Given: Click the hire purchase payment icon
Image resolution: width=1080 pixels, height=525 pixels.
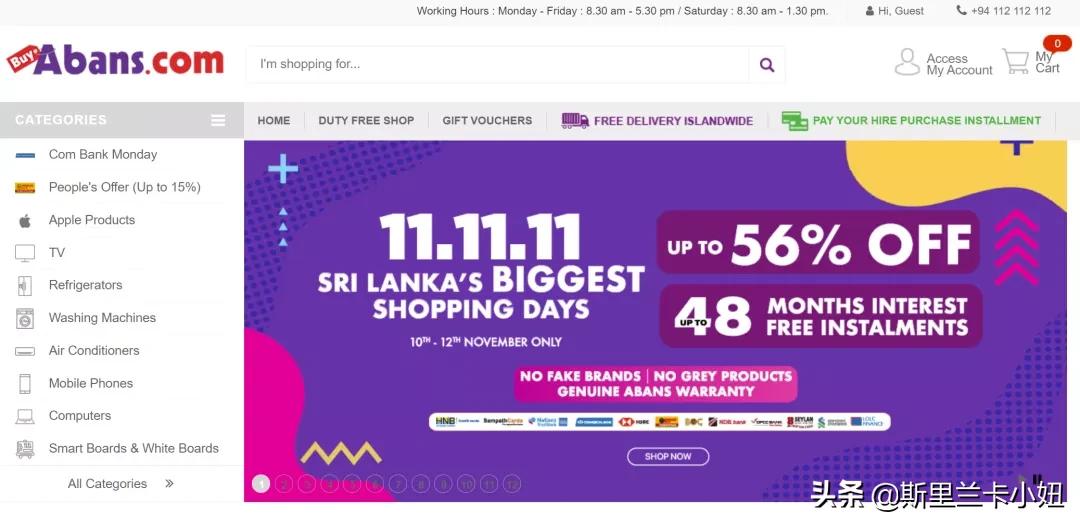Looking at the screenshot, I should click(x=795, y=121).
